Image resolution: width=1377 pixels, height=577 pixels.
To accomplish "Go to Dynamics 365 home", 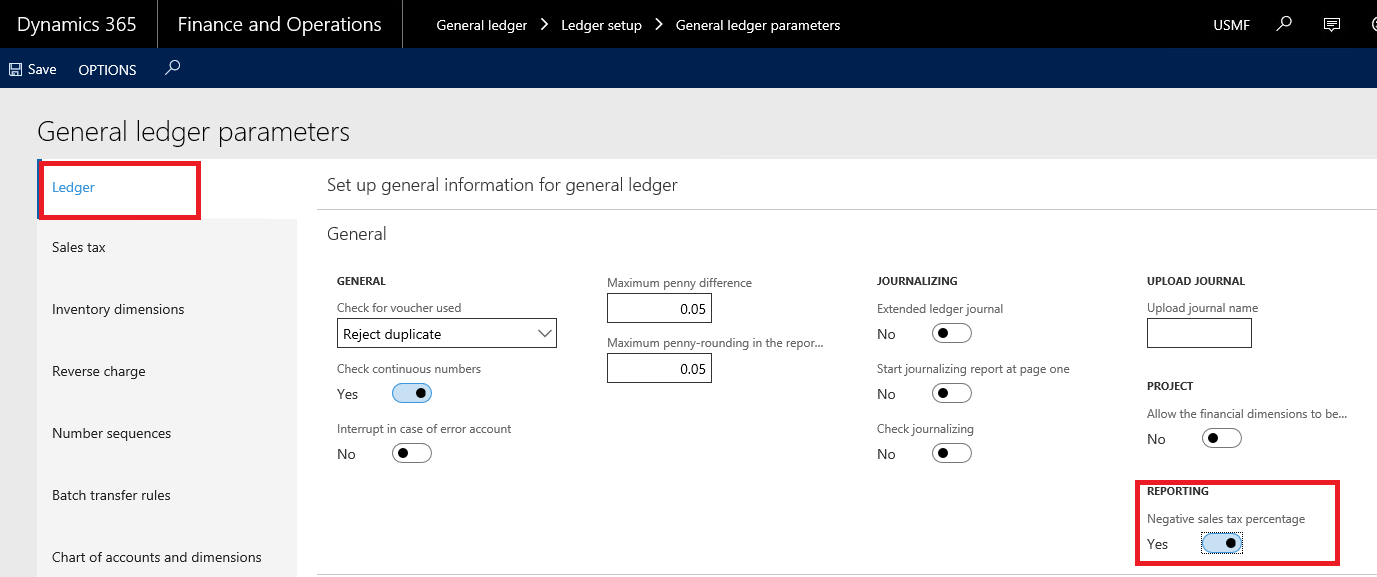I will [77, 24].
